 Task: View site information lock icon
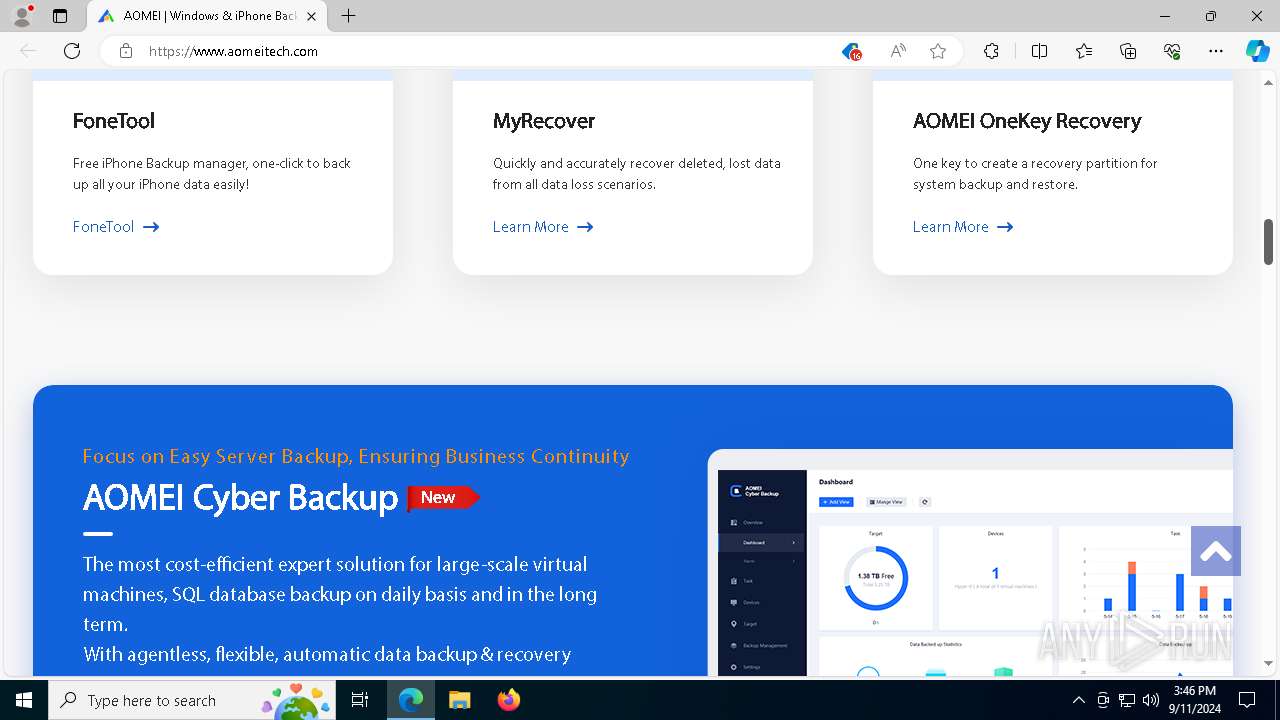pyautogui.click(x=126, y=51)
